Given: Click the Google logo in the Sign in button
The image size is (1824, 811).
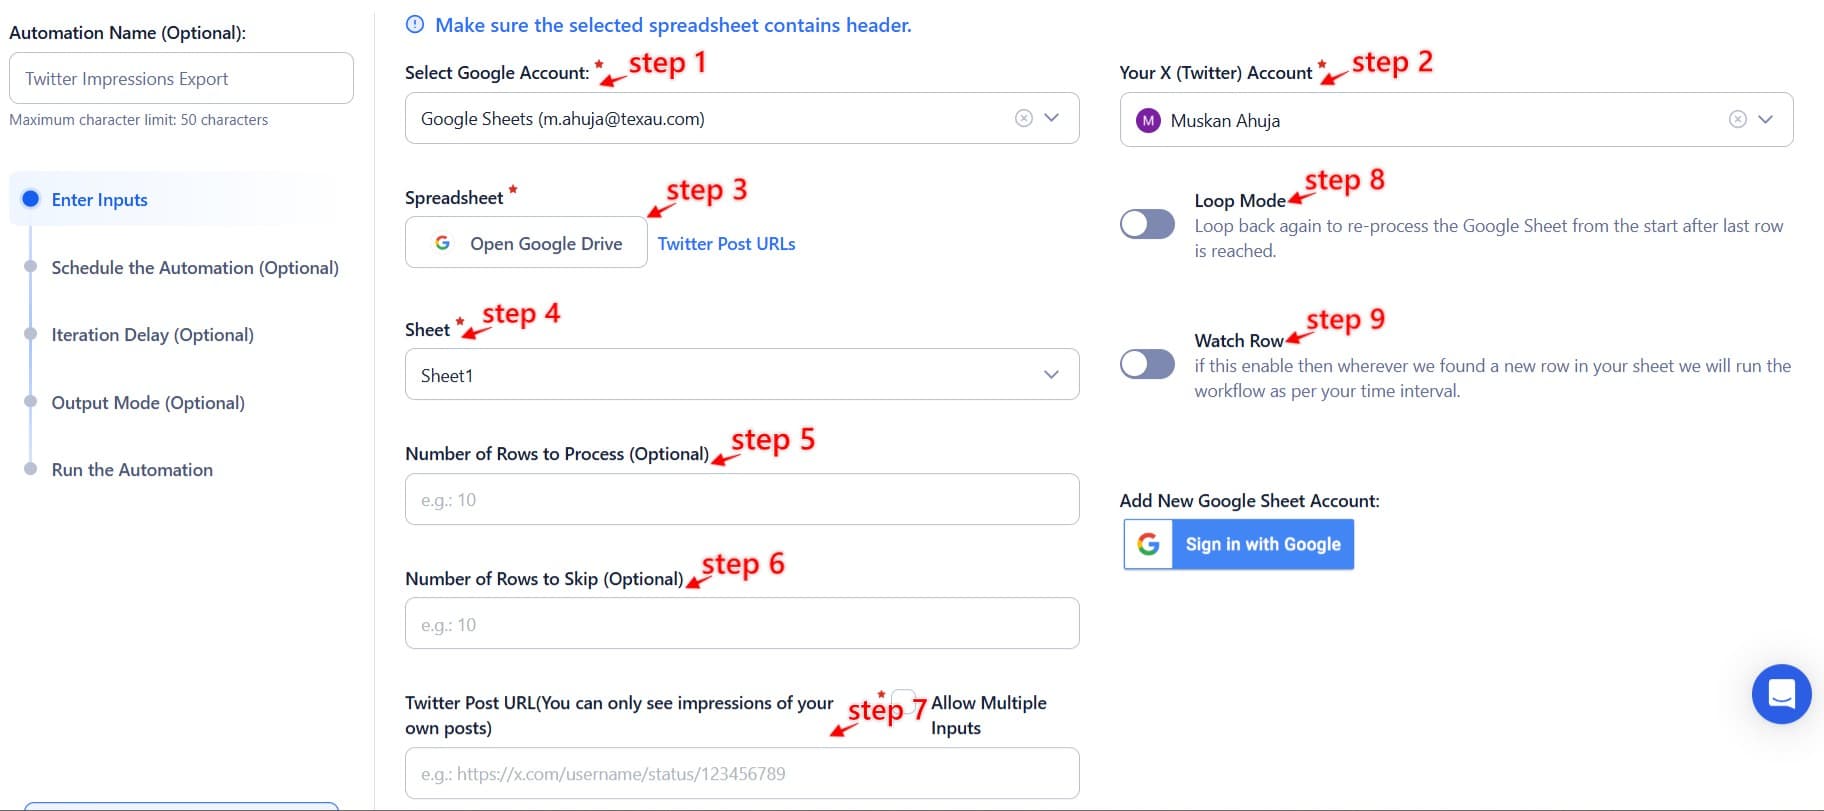Looking at the screenshot, I should (1148, 544).
